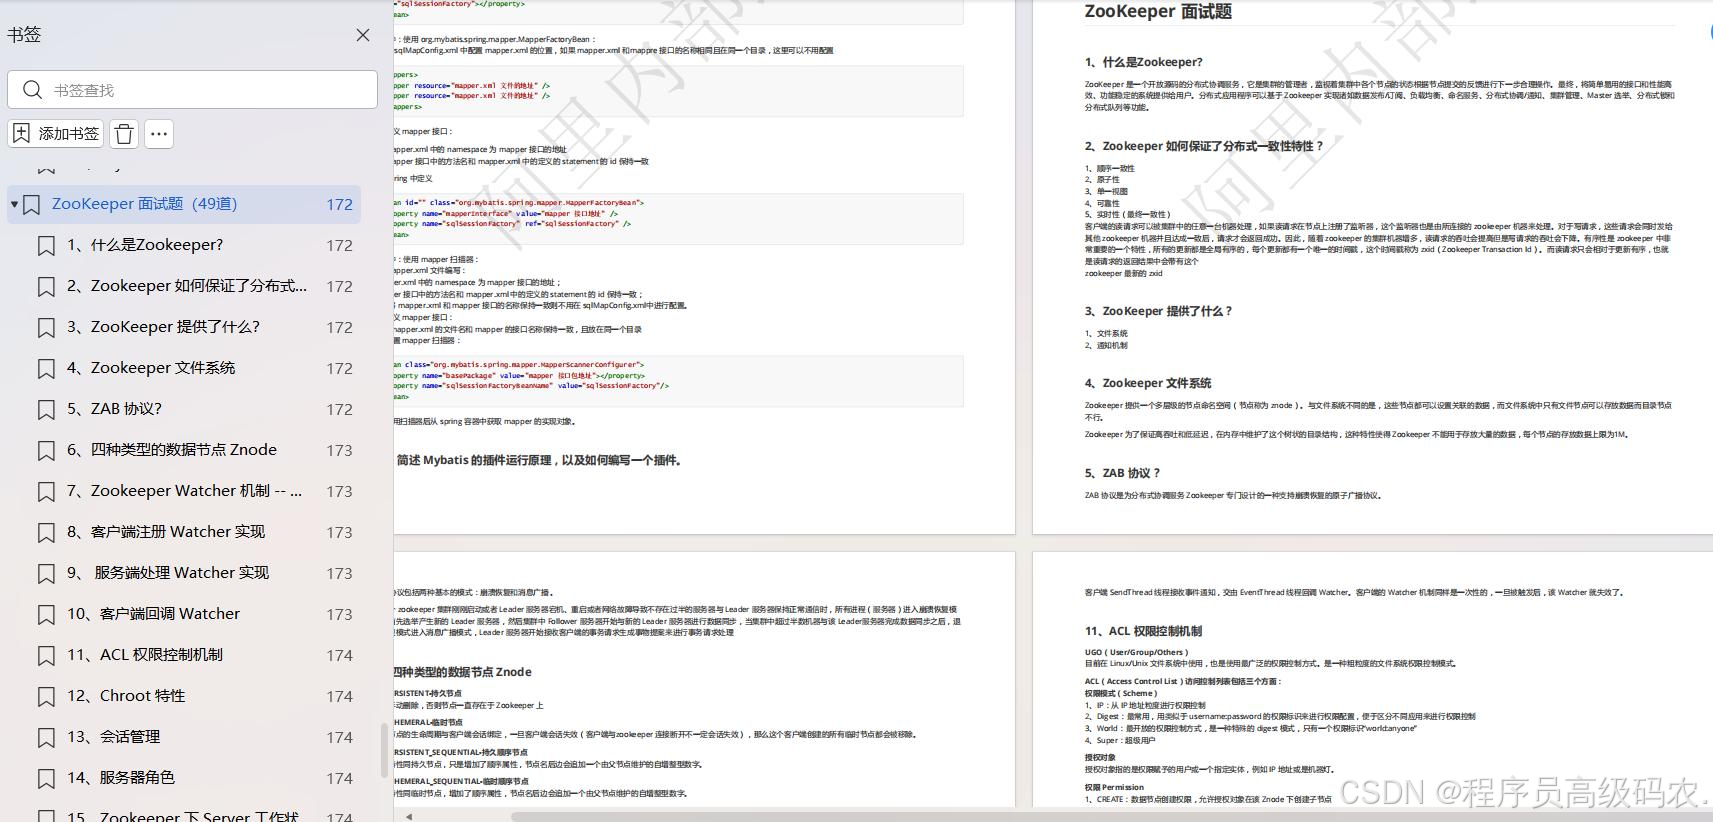Screen dimensions: 1713x822
Task: Click heading 2、Zookeeper 如何保证了分布式一致性特性?
Action: (x=1204, y=146)
